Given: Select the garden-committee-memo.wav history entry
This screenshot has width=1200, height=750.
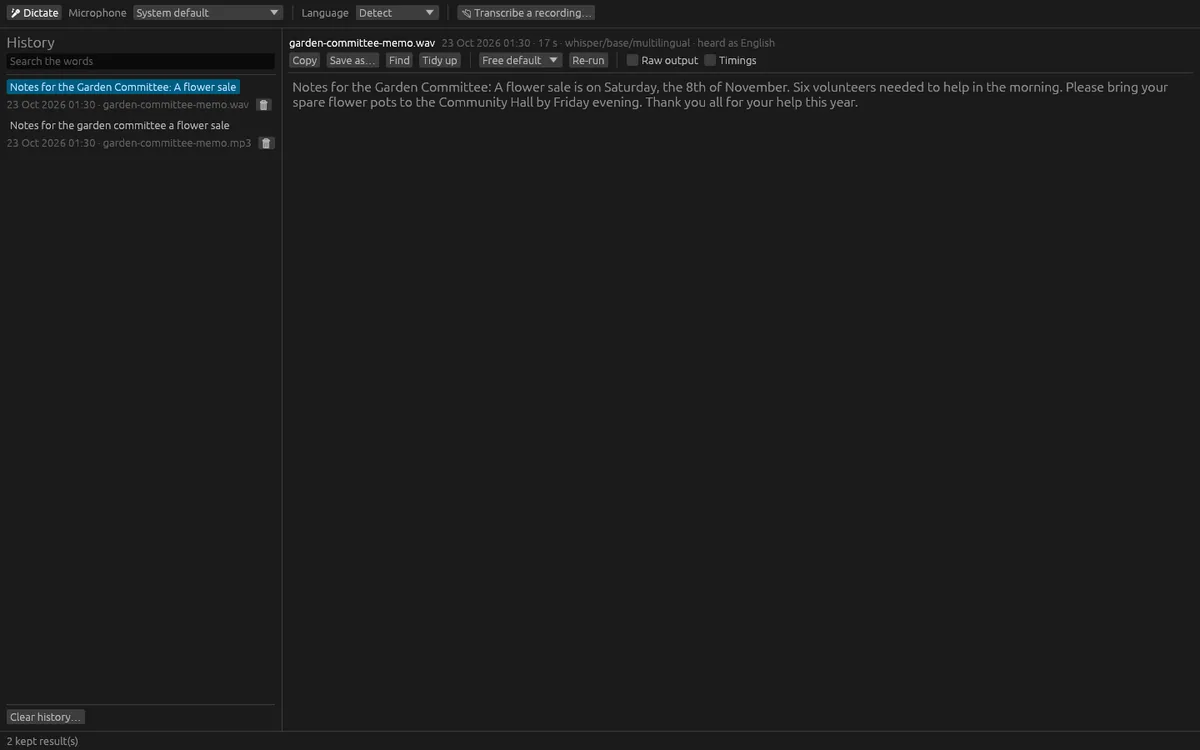Looking at the screenshot, I should coord(123,87).
